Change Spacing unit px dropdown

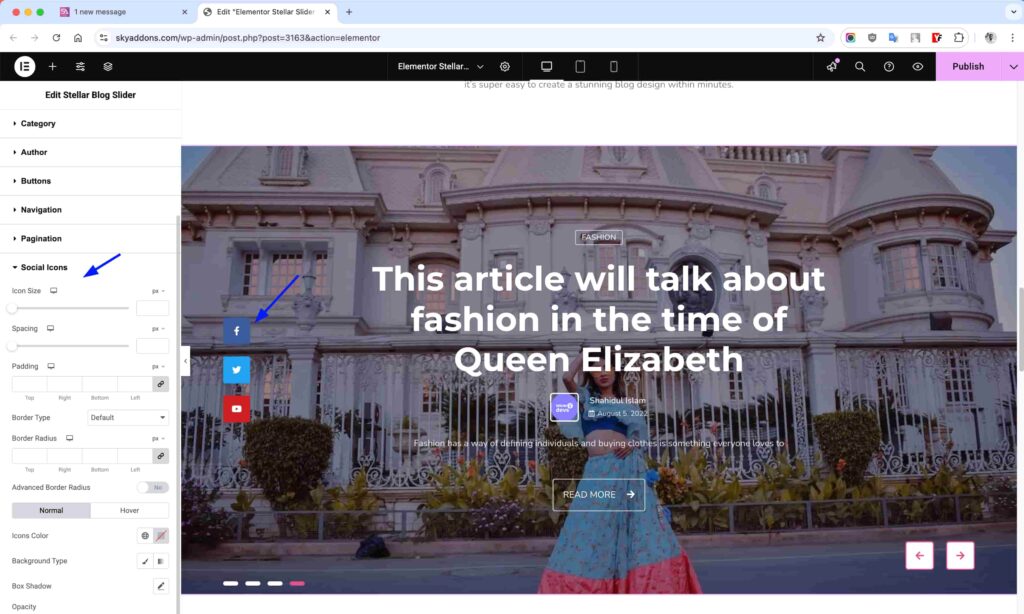tap(158, 329)
